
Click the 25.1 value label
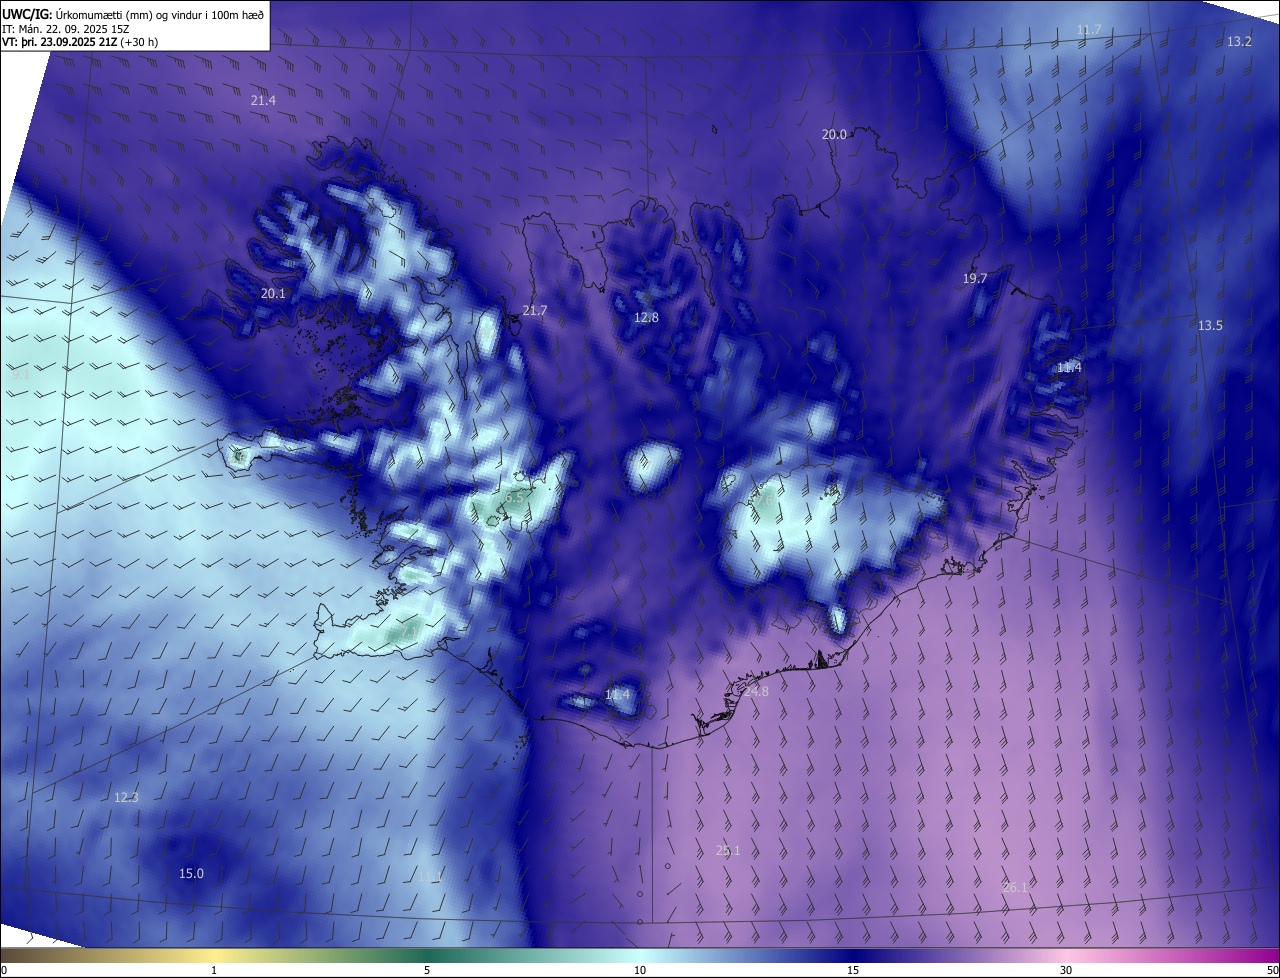click(x=728, y=851)
